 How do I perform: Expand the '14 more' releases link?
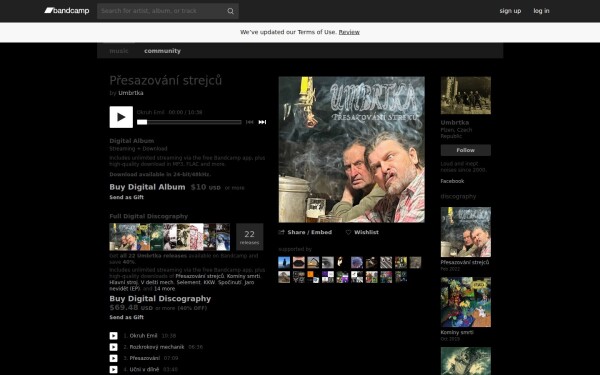pyautogui.click(x=165, y=289)
